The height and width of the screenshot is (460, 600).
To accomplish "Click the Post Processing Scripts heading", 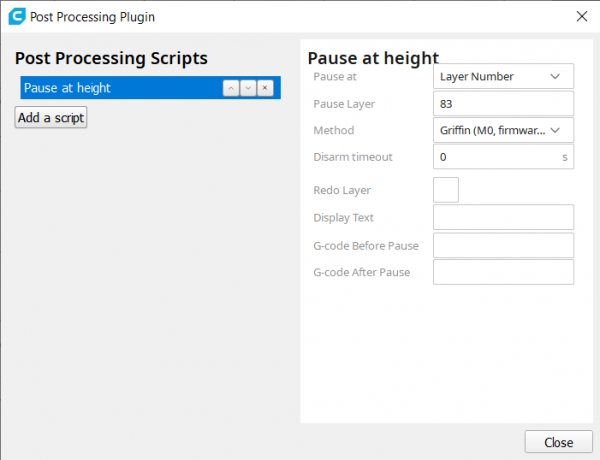I will 111,58.
